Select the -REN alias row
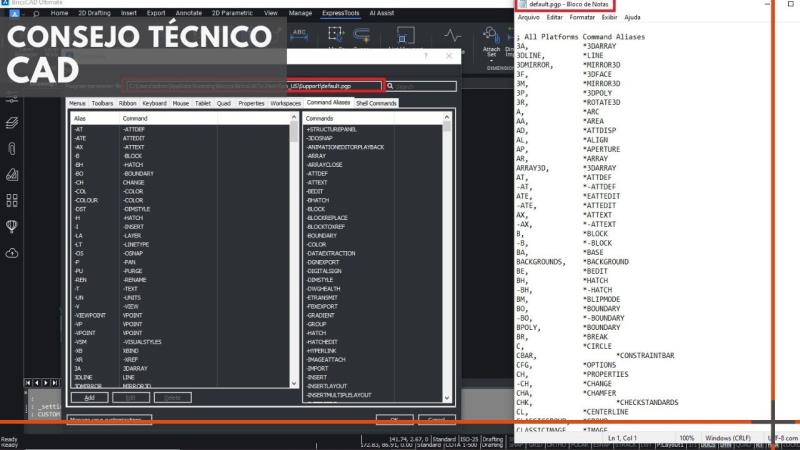800x450 pixels. click(x=180, y=280)
